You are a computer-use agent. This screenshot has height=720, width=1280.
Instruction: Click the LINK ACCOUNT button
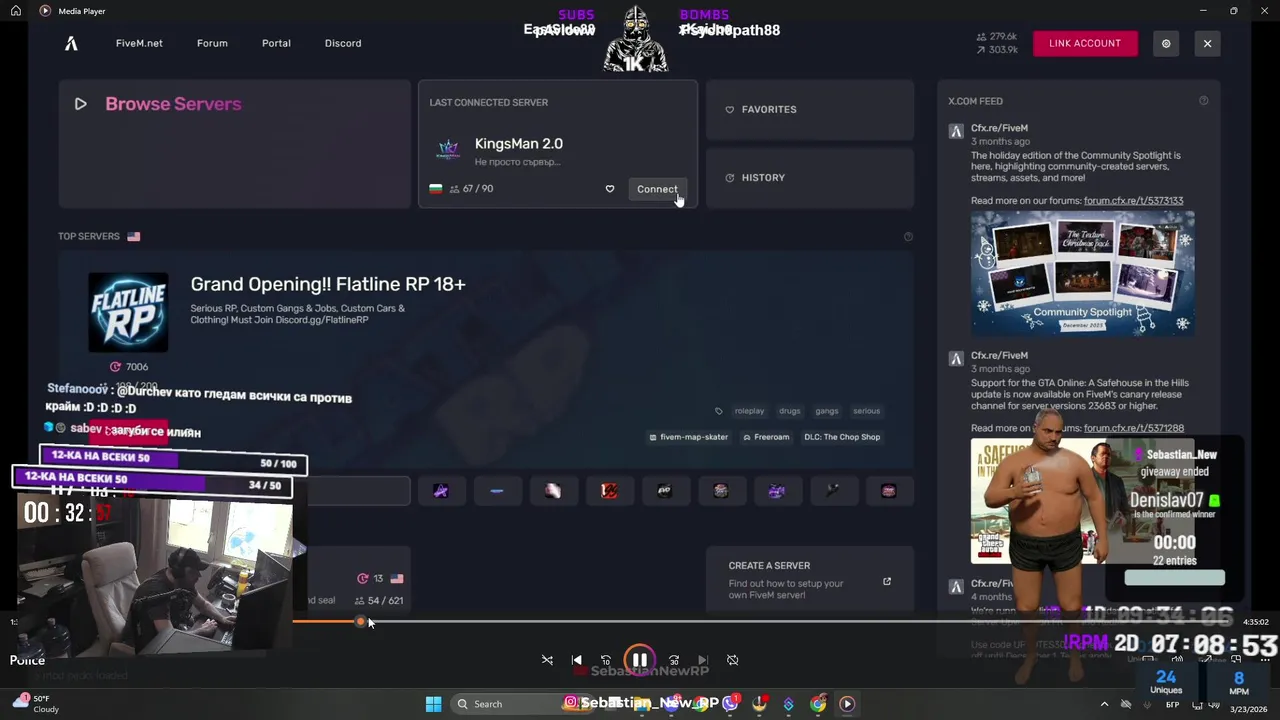pyautogui.click(x=1085, y=43)
